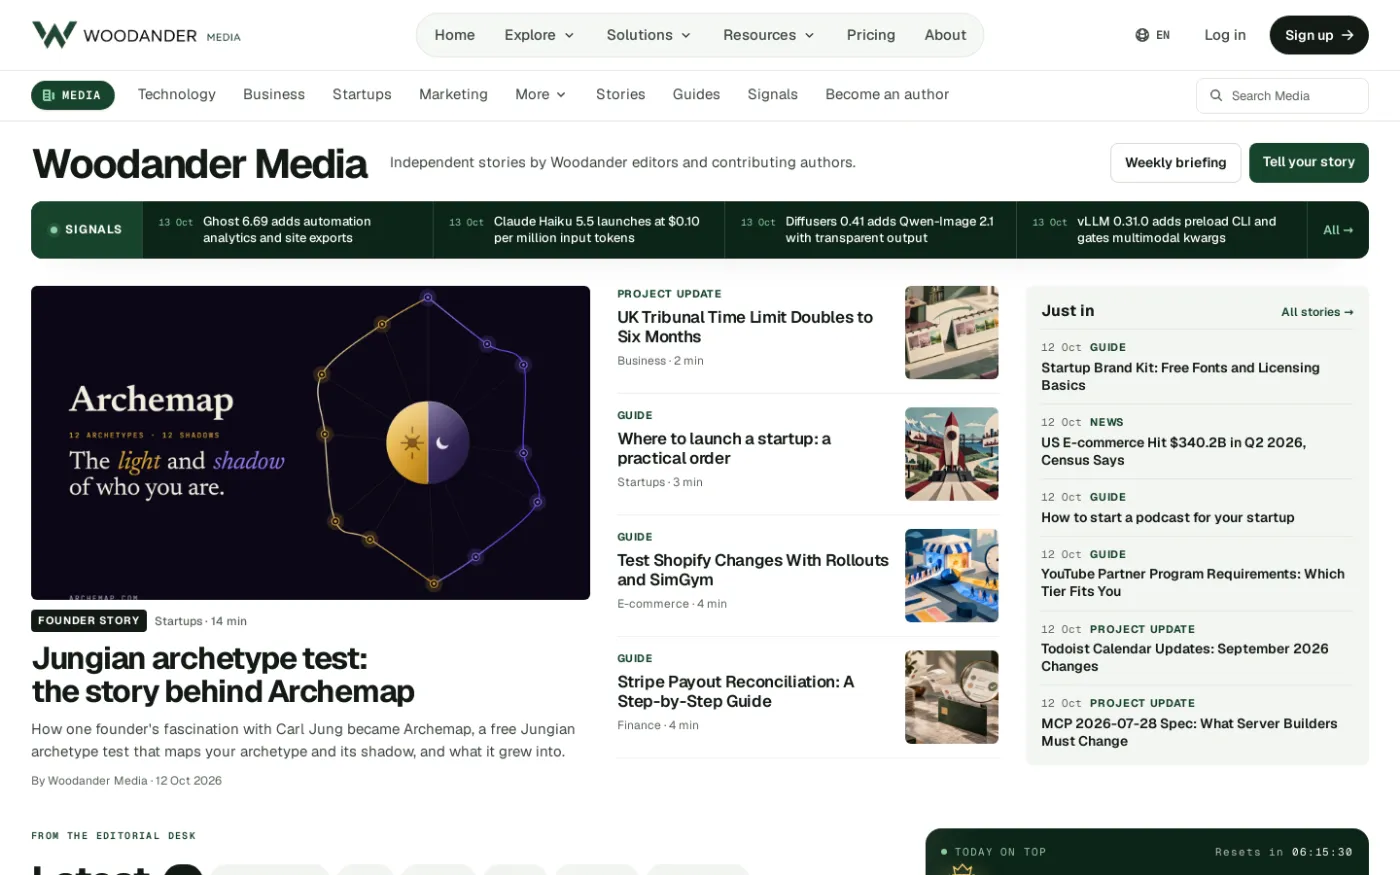Switch to the Business category
1400x875 pixels.
274,94
